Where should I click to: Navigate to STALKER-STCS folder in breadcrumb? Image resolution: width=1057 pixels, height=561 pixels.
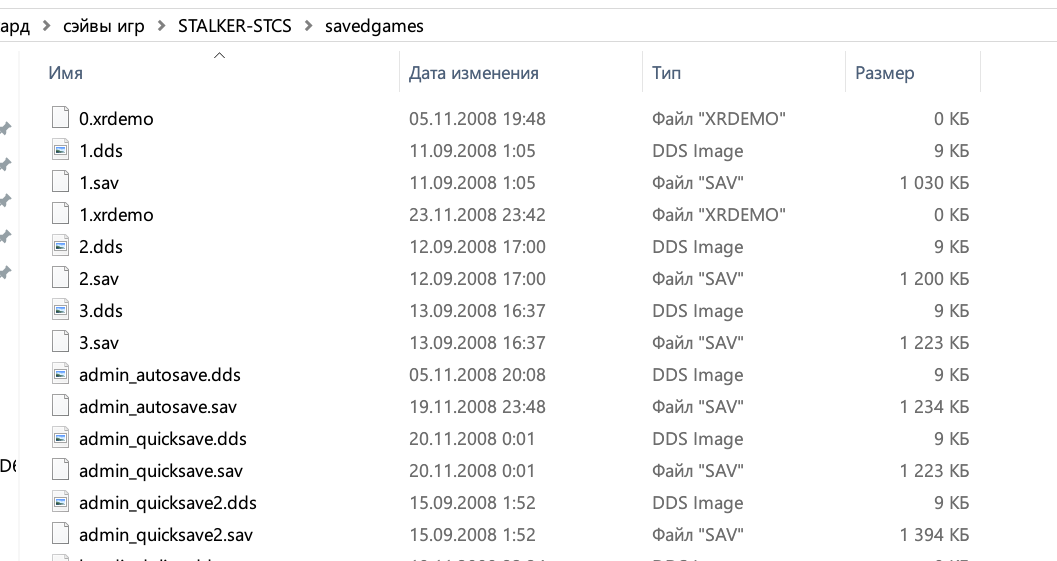coord(235,26)
